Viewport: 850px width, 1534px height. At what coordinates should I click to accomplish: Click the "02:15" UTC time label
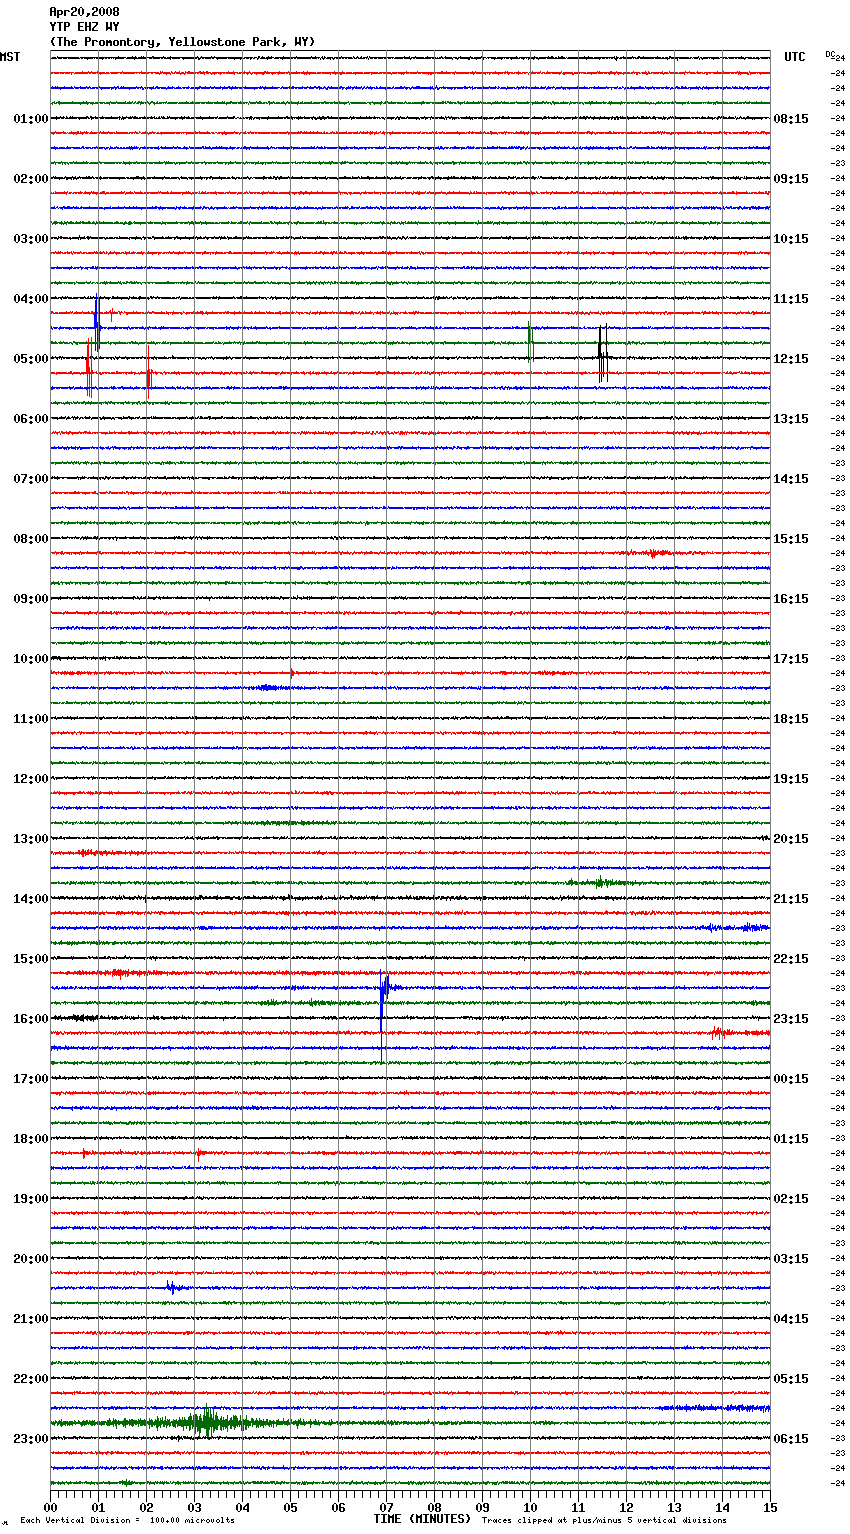791,1199
